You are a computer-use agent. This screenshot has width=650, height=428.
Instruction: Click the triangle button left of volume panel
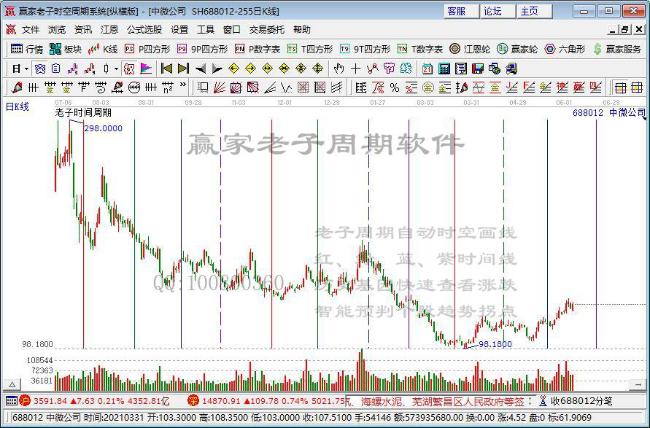point(12,385)
